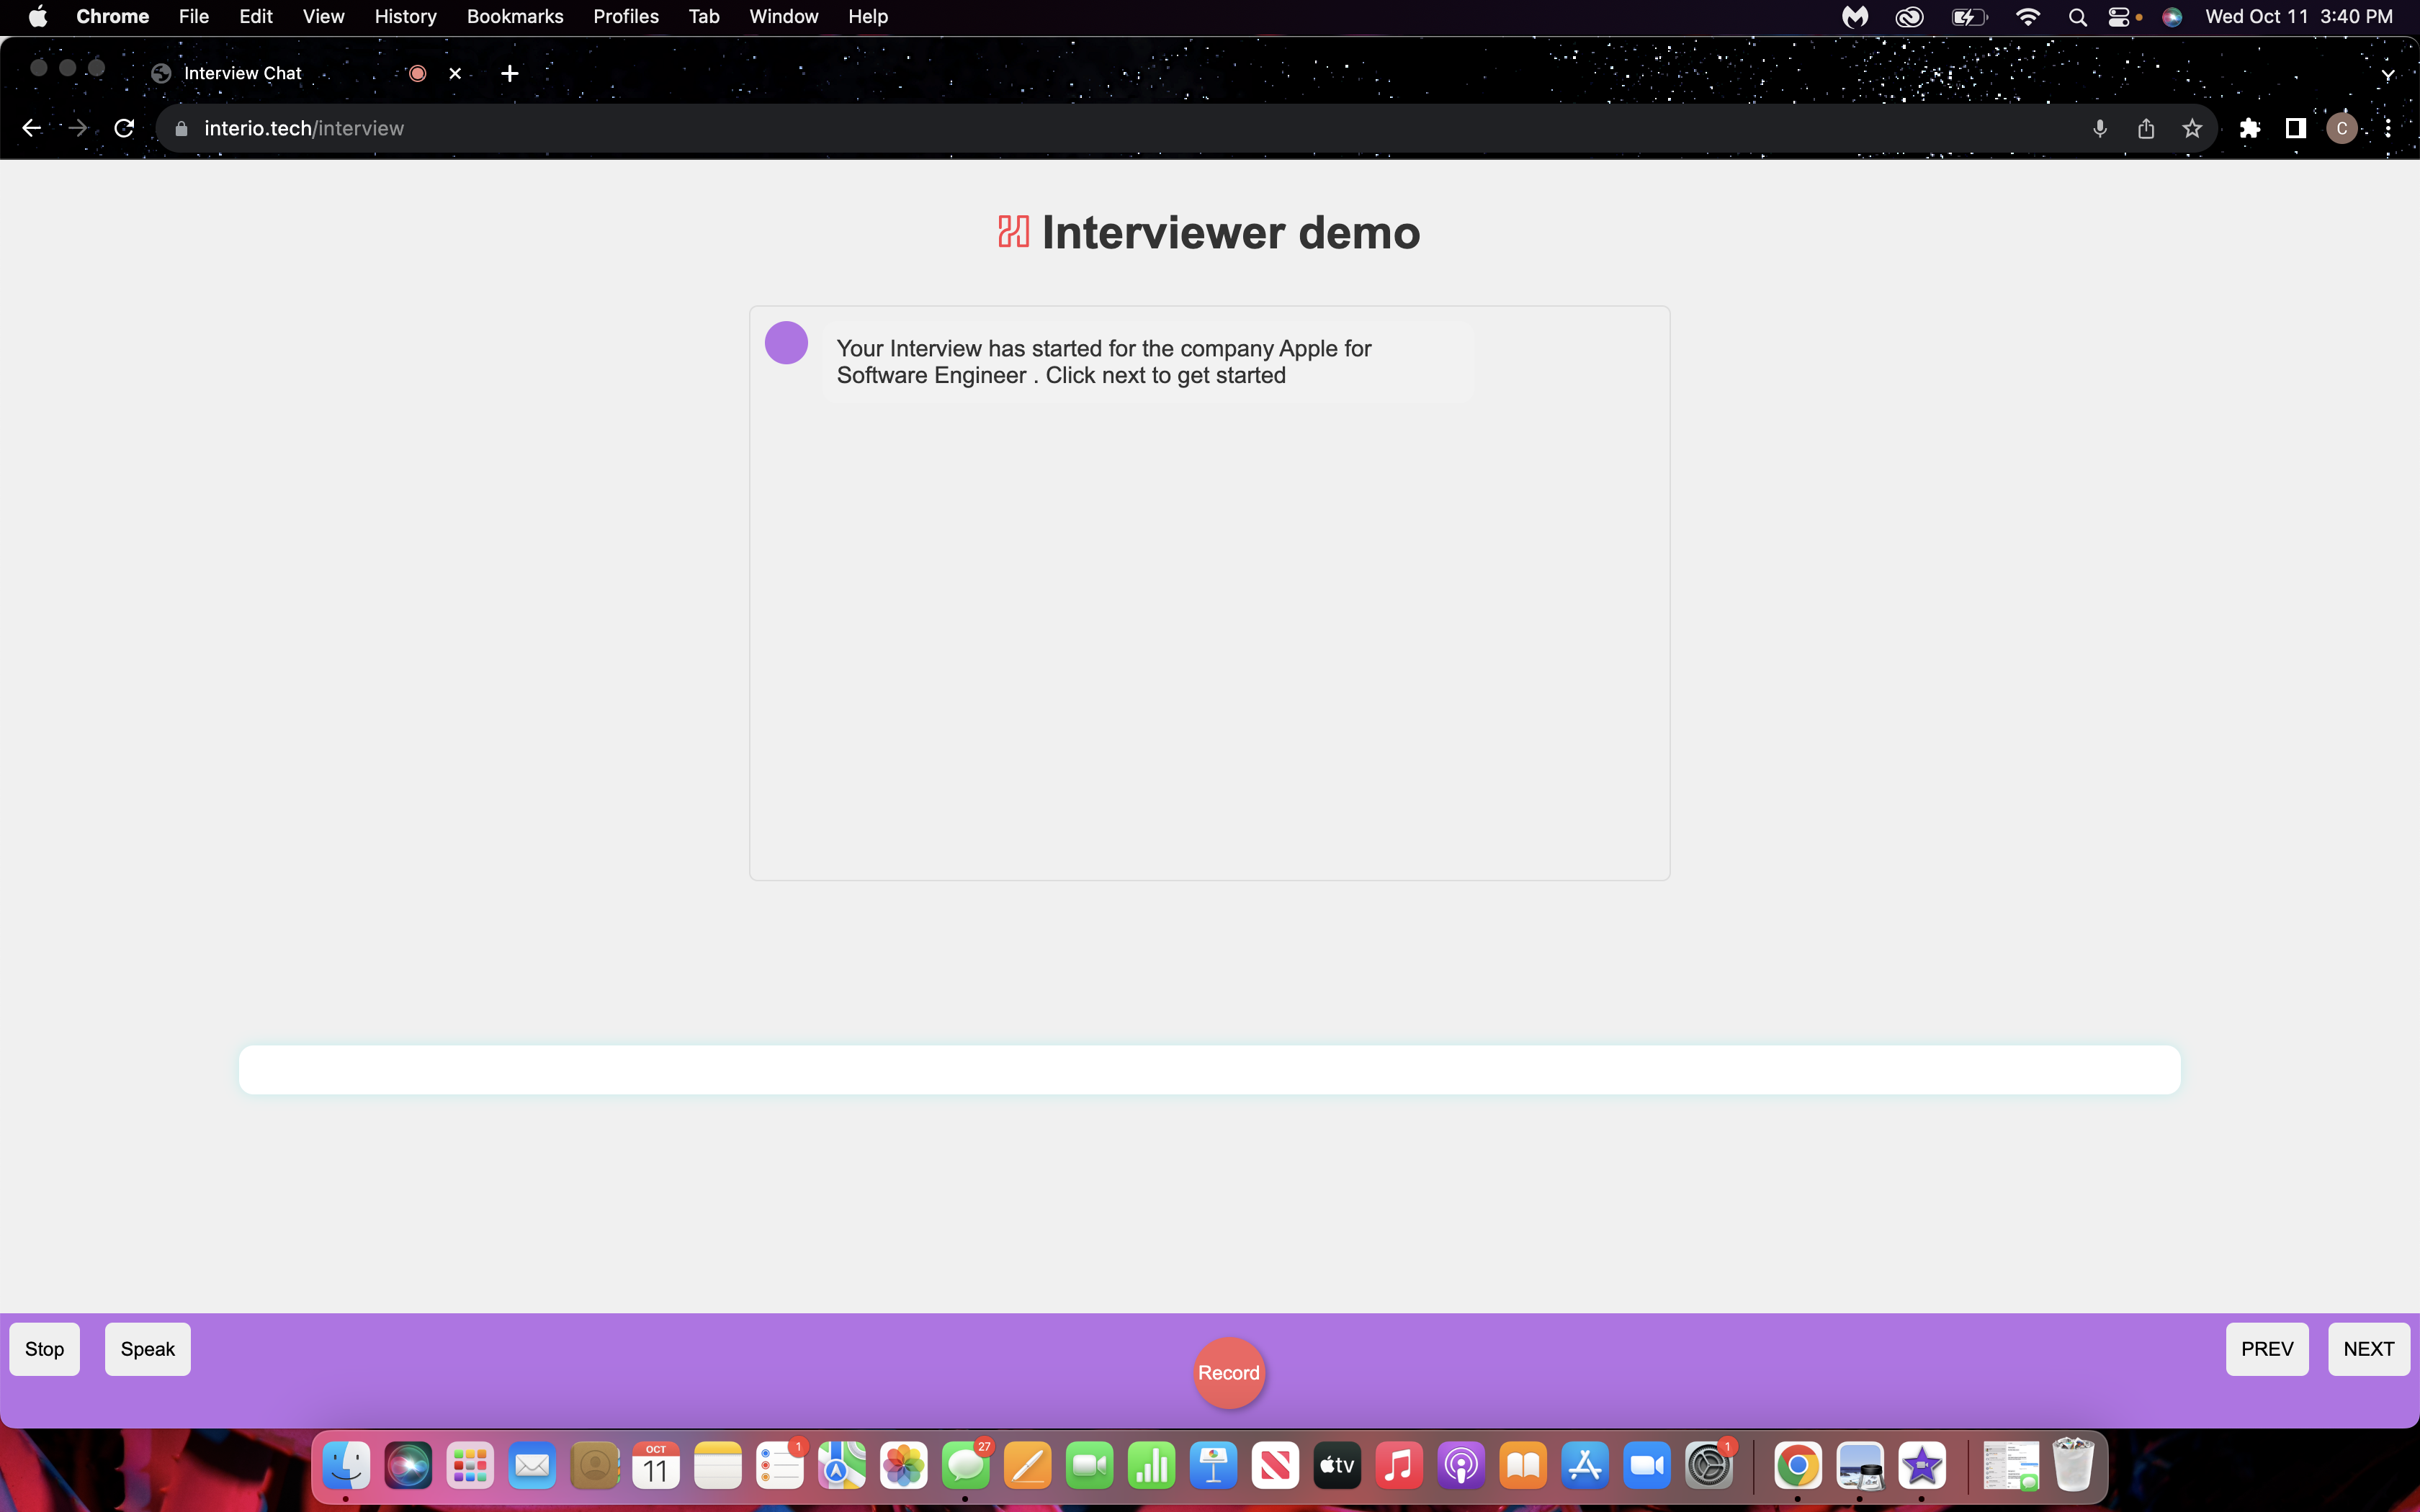Click the browser back arrow
The height and width of the screenshot is (1512, 2420).
point(31,128)
